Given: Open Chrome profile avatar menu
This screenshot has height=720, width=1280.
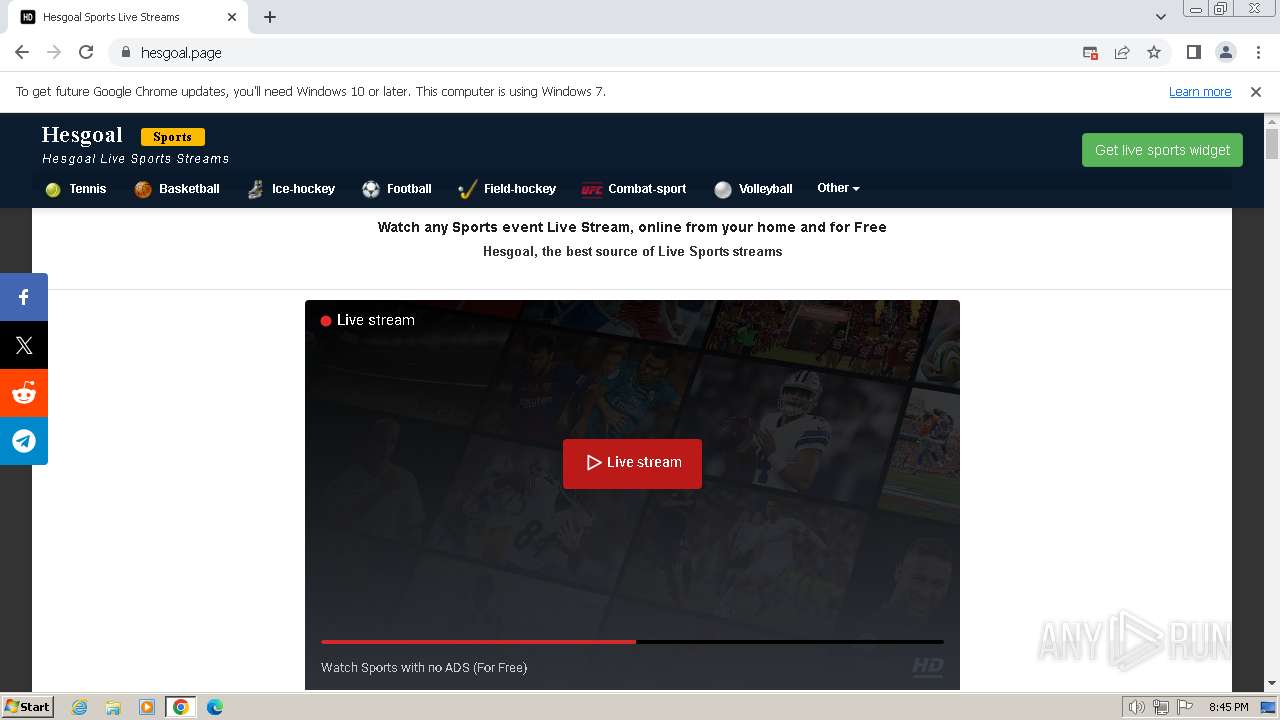Looking at the screenshot, I should click(x=1226, y=53).
